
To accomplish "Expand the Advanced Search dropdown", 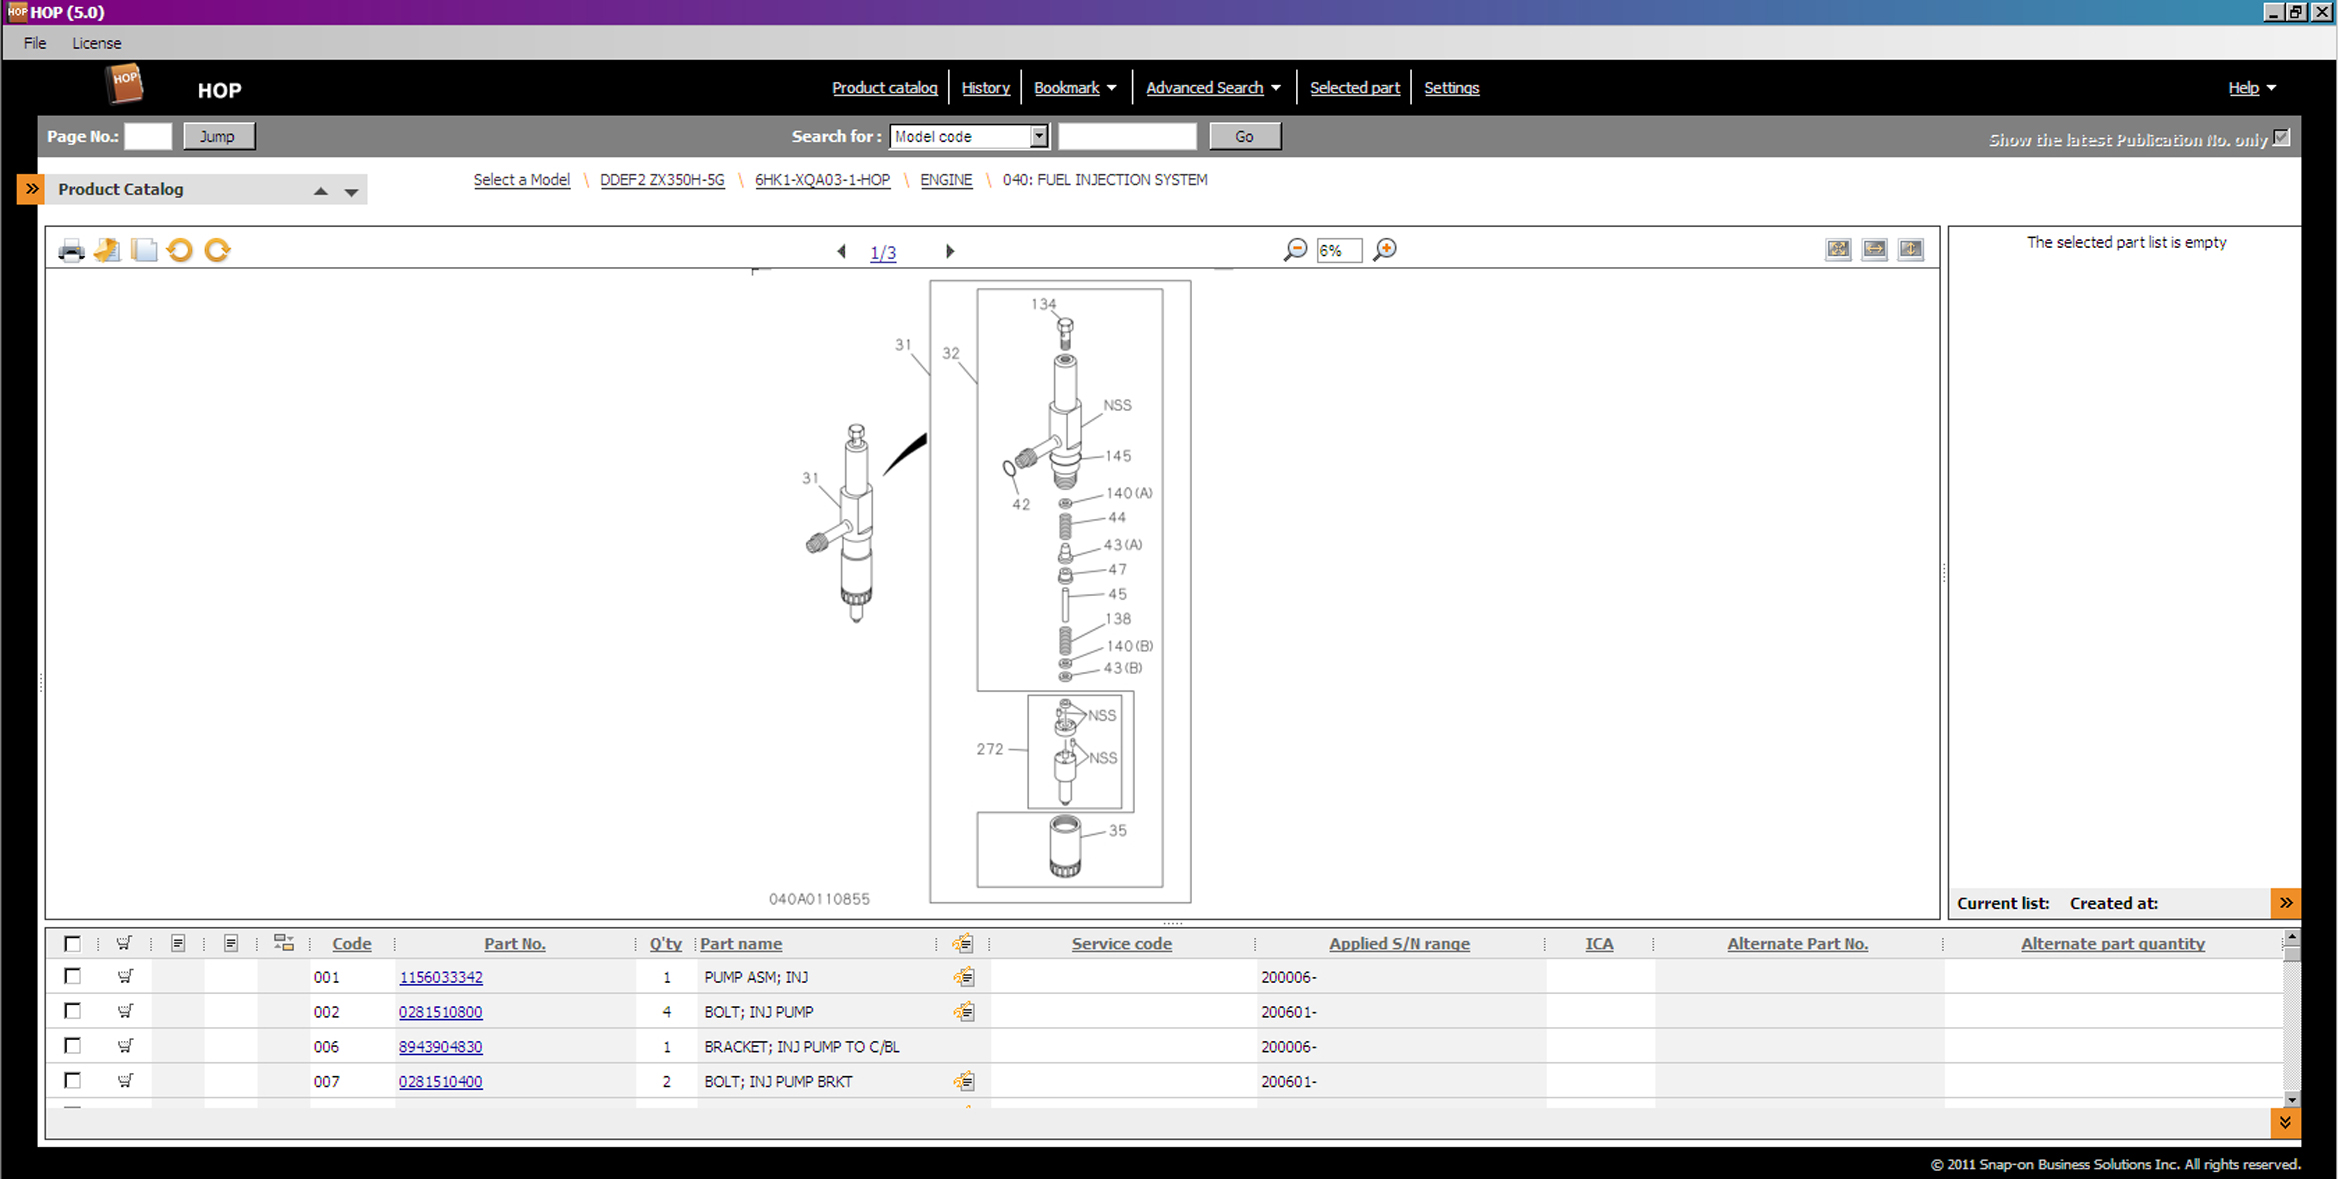I will [1275, 88].
